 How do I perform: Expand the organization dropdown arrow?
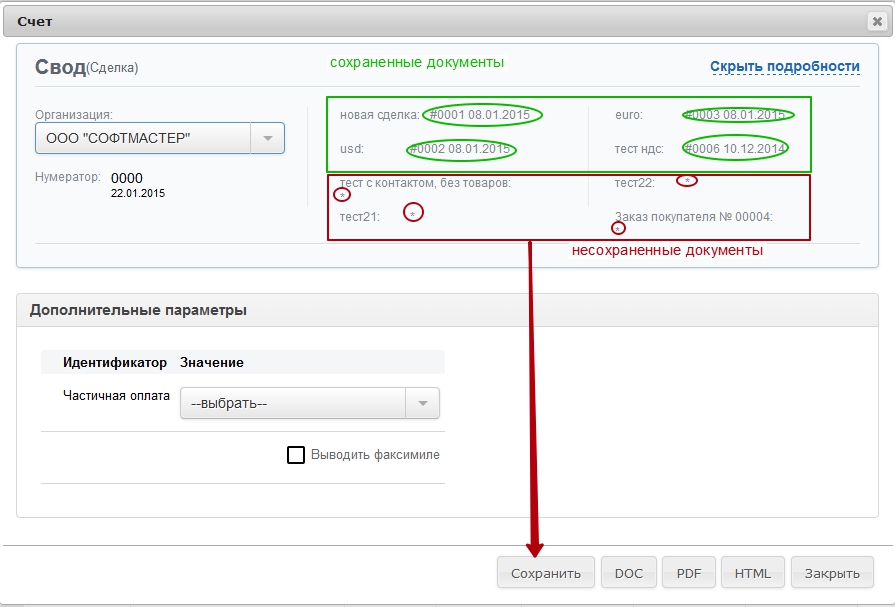point(267,138)
